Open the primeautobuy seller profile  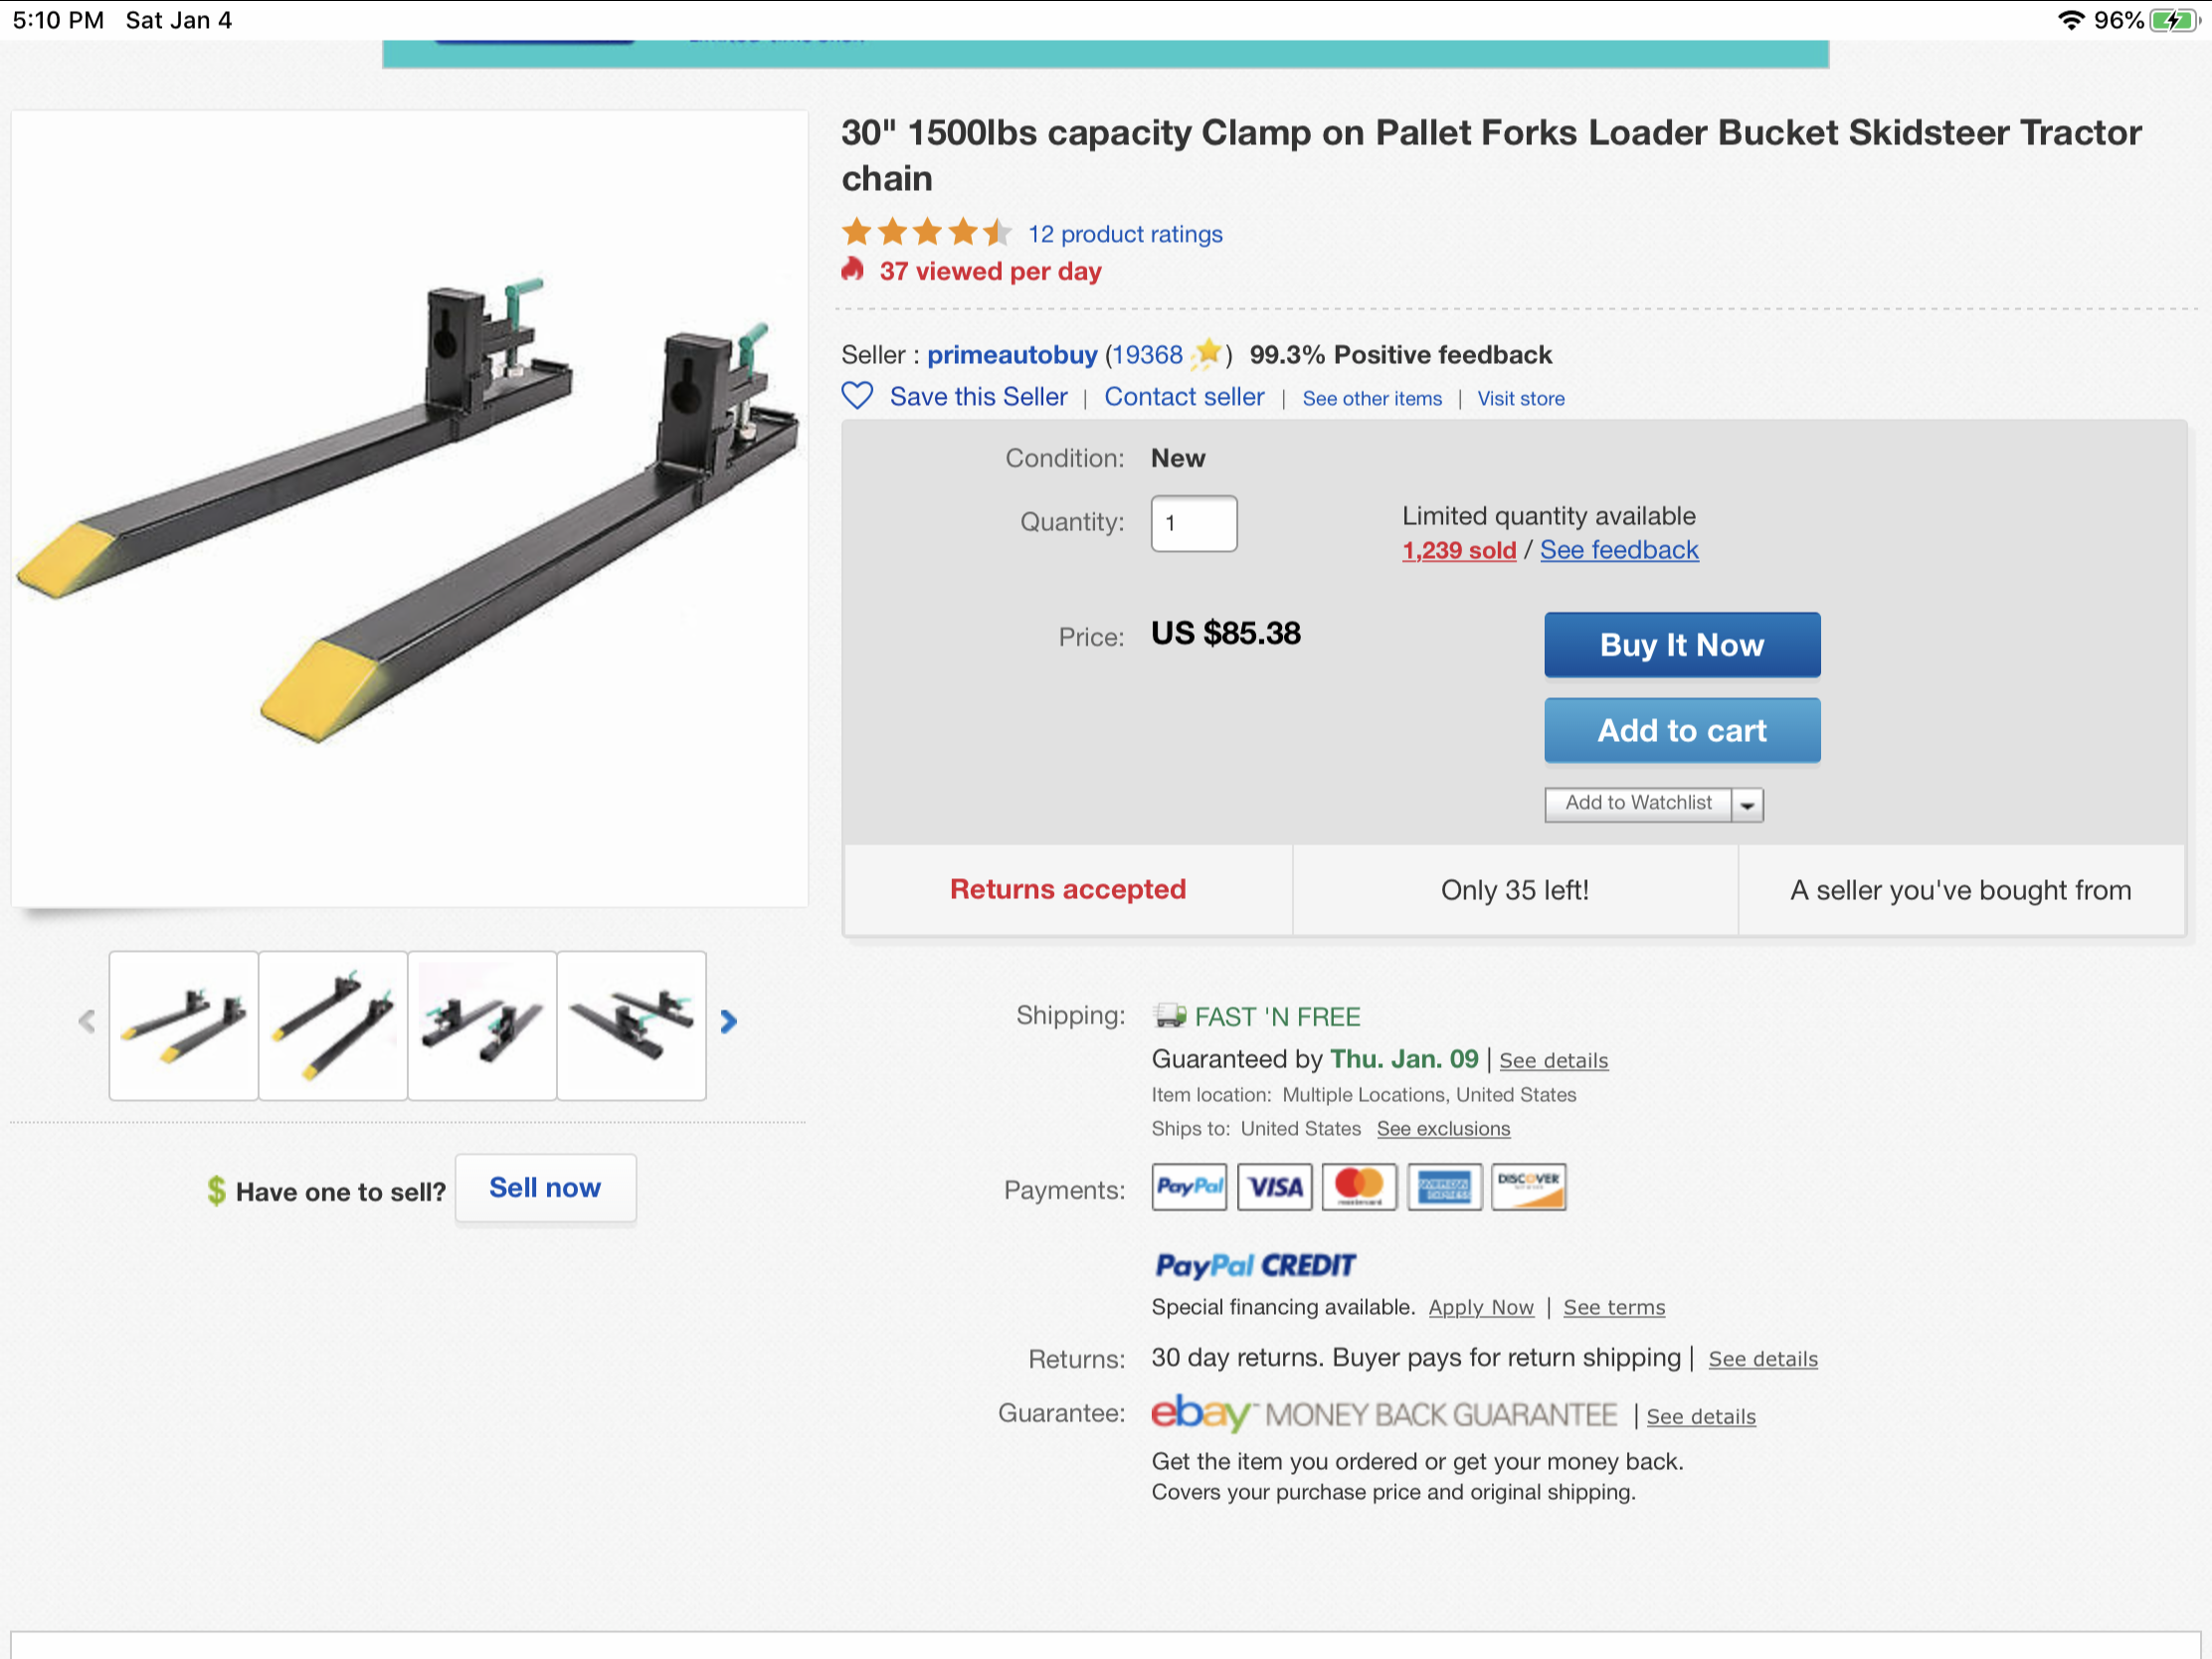click(1012, 355)
